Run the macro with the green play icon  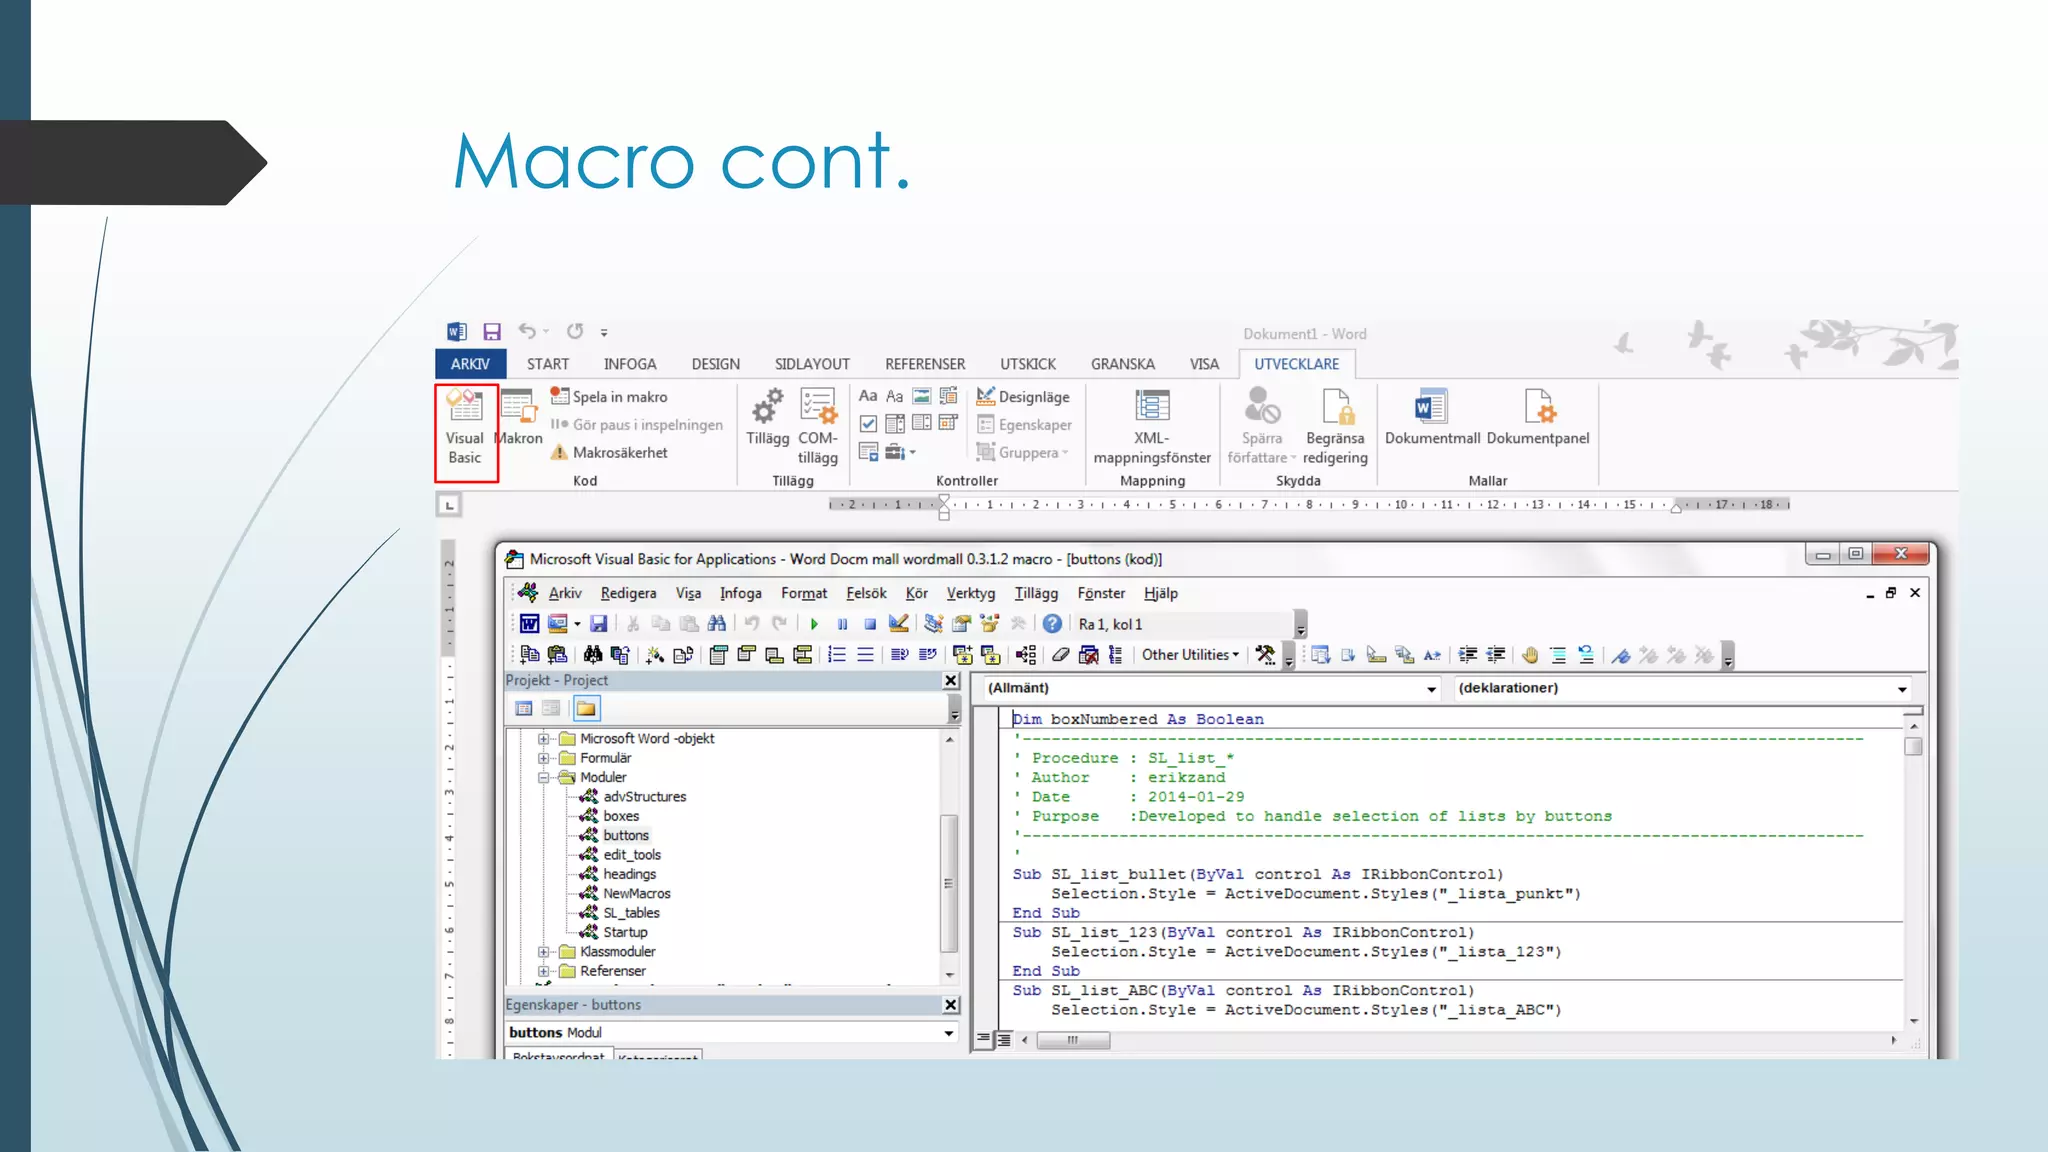coord(814,624)
